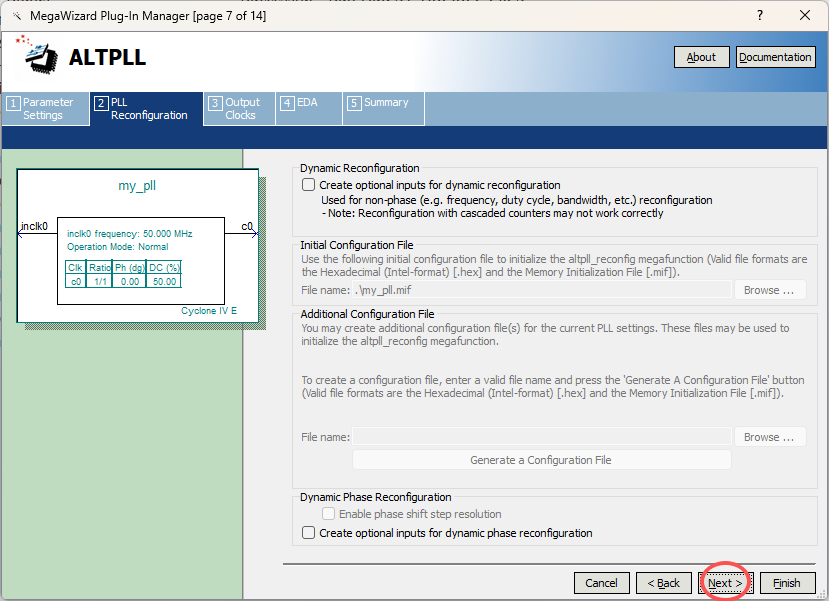Click the initial file name field my_pll.mif
This screenshot has height=601, width=829.
pos(542,290)
